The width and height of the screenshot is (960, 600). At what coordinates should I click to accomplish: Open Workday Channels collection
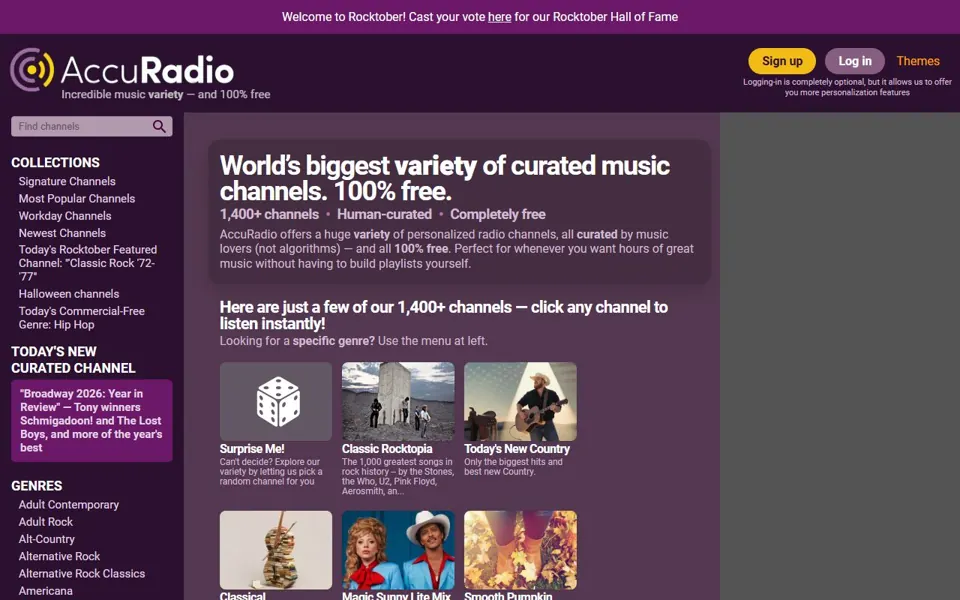65,216
